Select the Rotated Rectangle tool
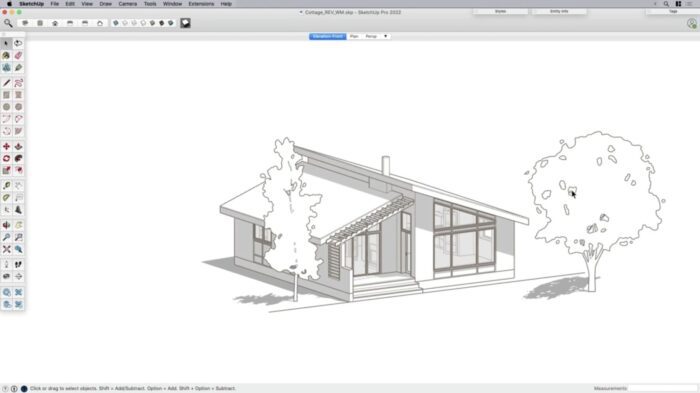 click(x=18, y=95)
